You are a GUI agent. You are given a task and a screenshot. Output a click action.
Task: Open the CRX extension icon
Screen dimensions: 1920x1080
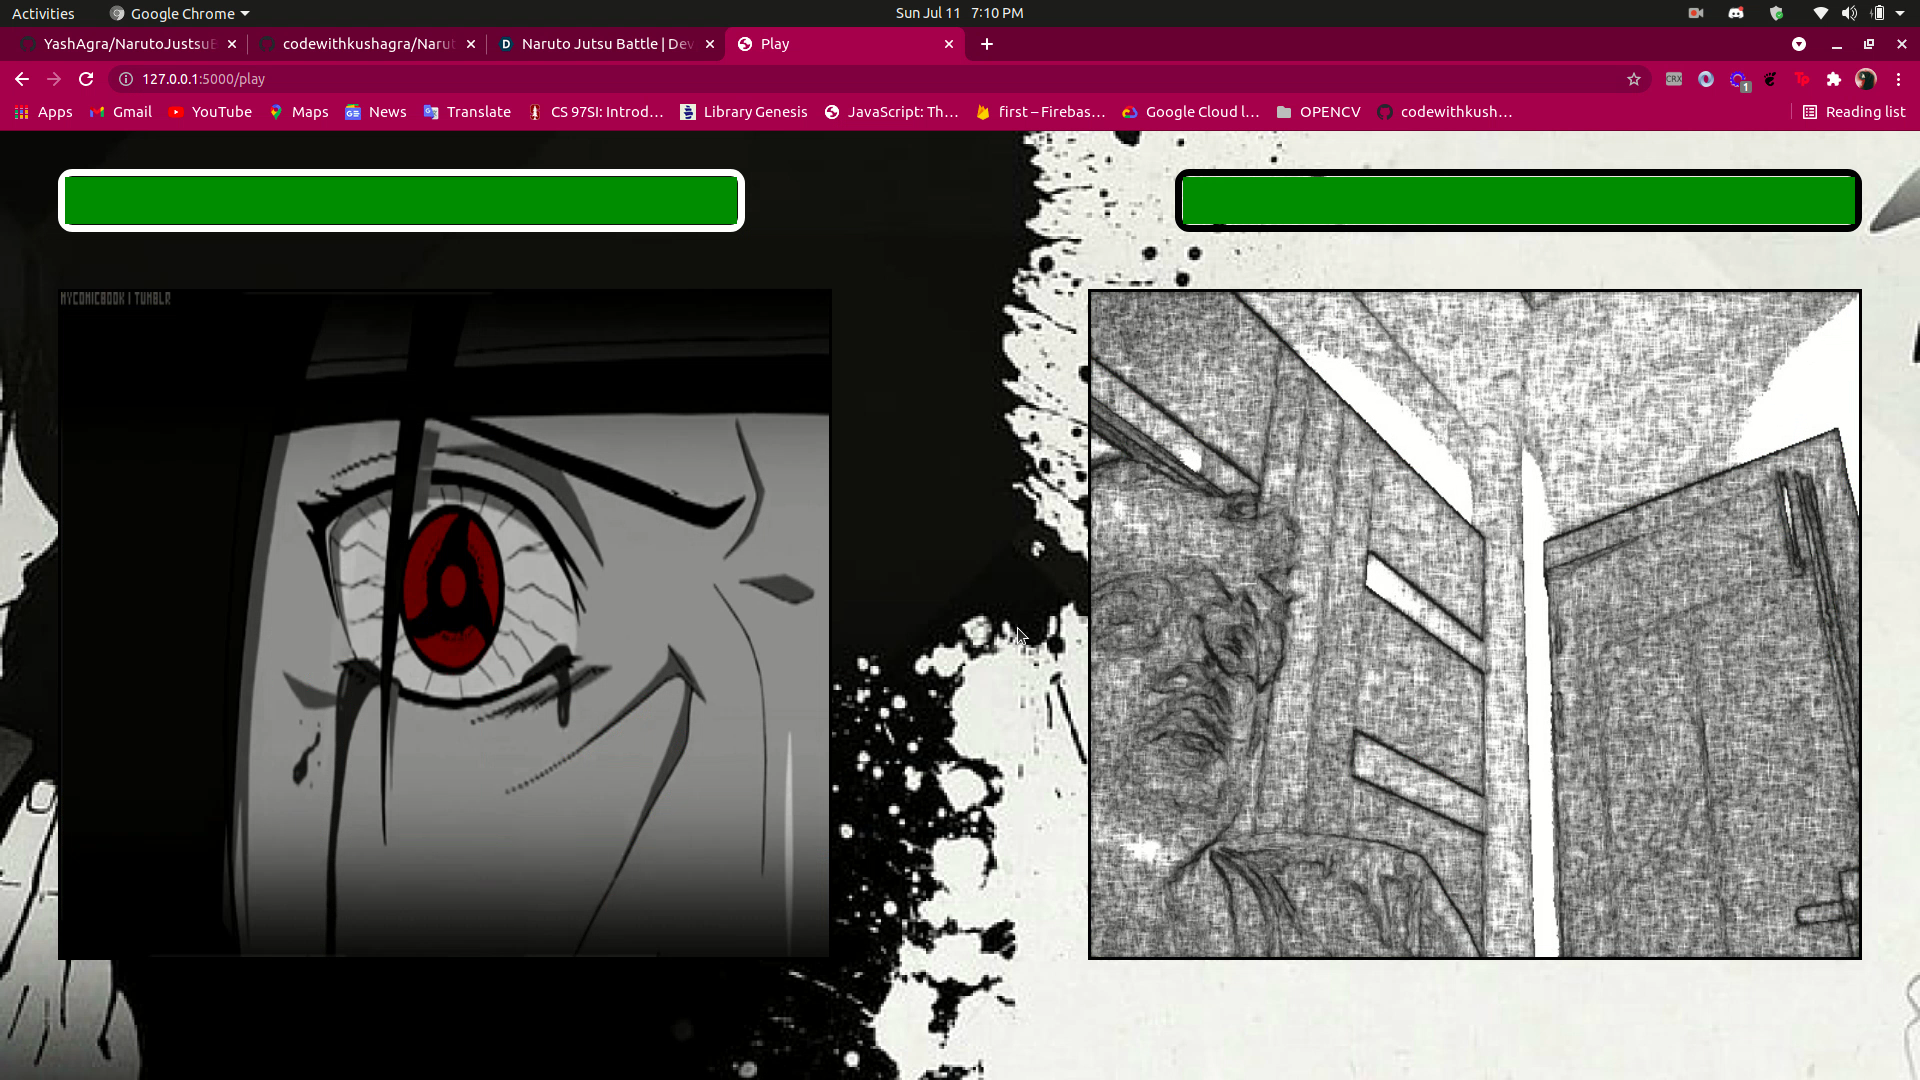coord(1673,79)
